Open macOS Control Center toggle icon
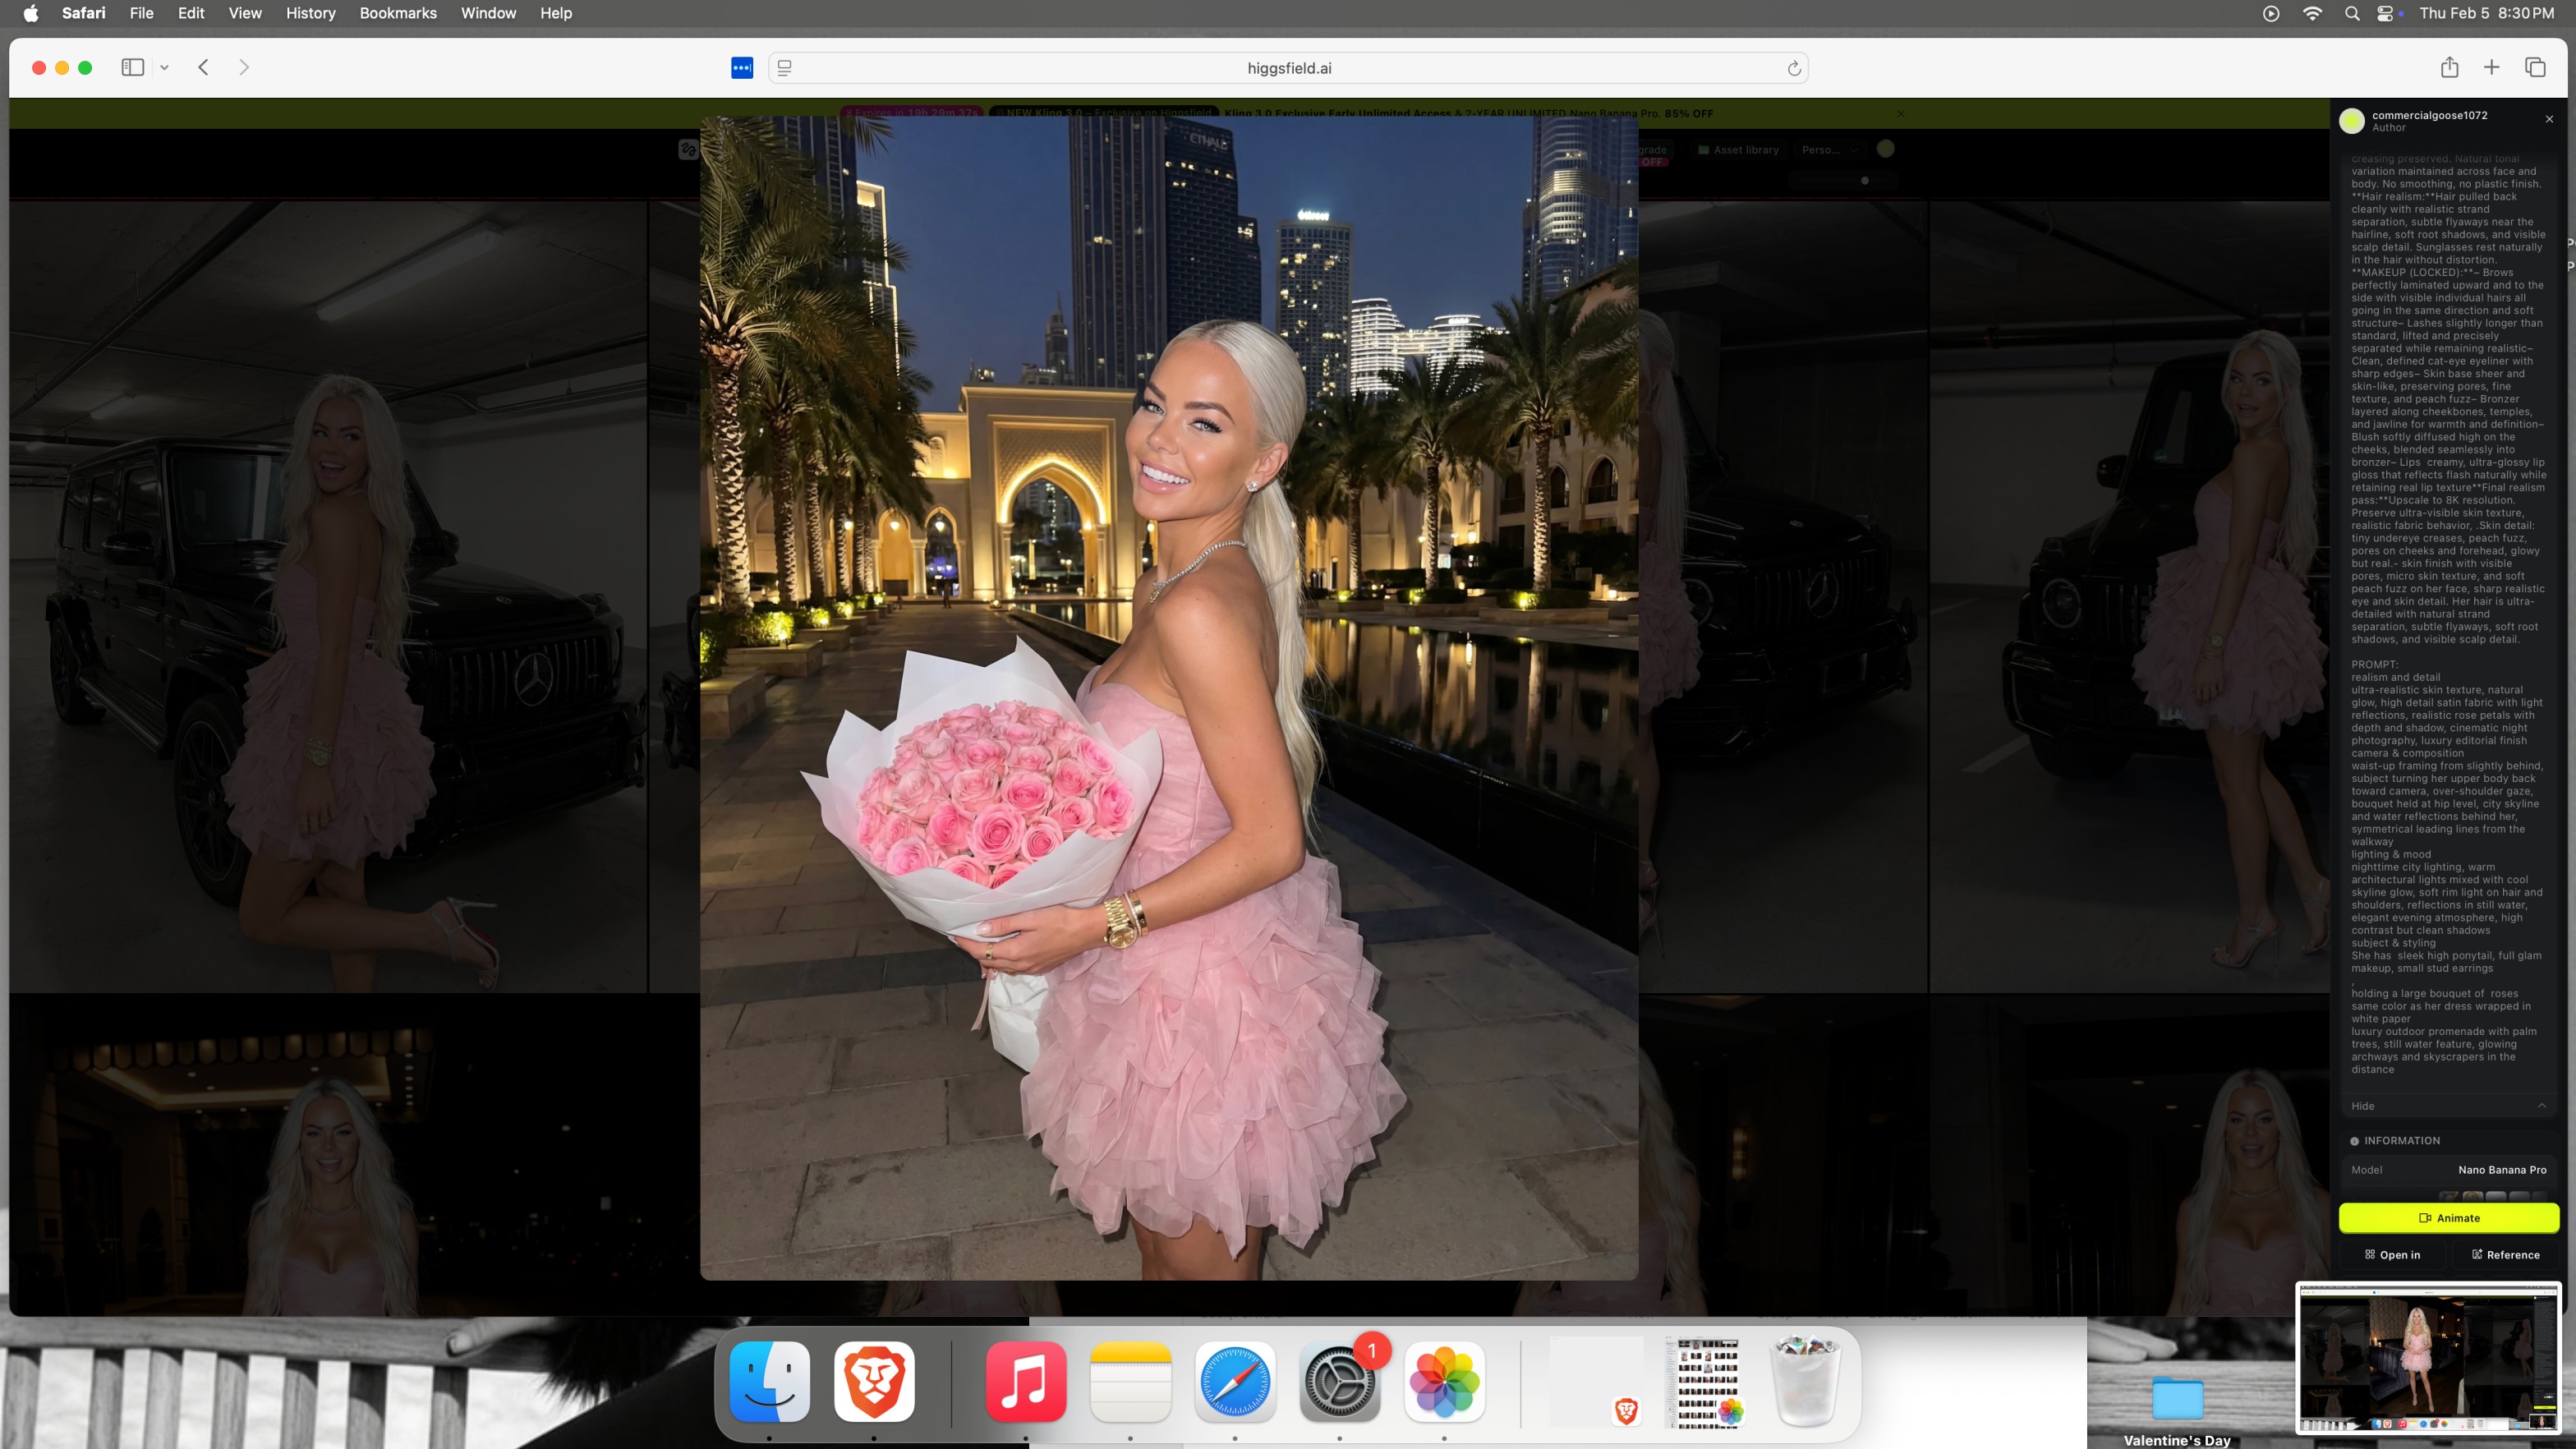2576x1449 pixels. (2386, 13)
